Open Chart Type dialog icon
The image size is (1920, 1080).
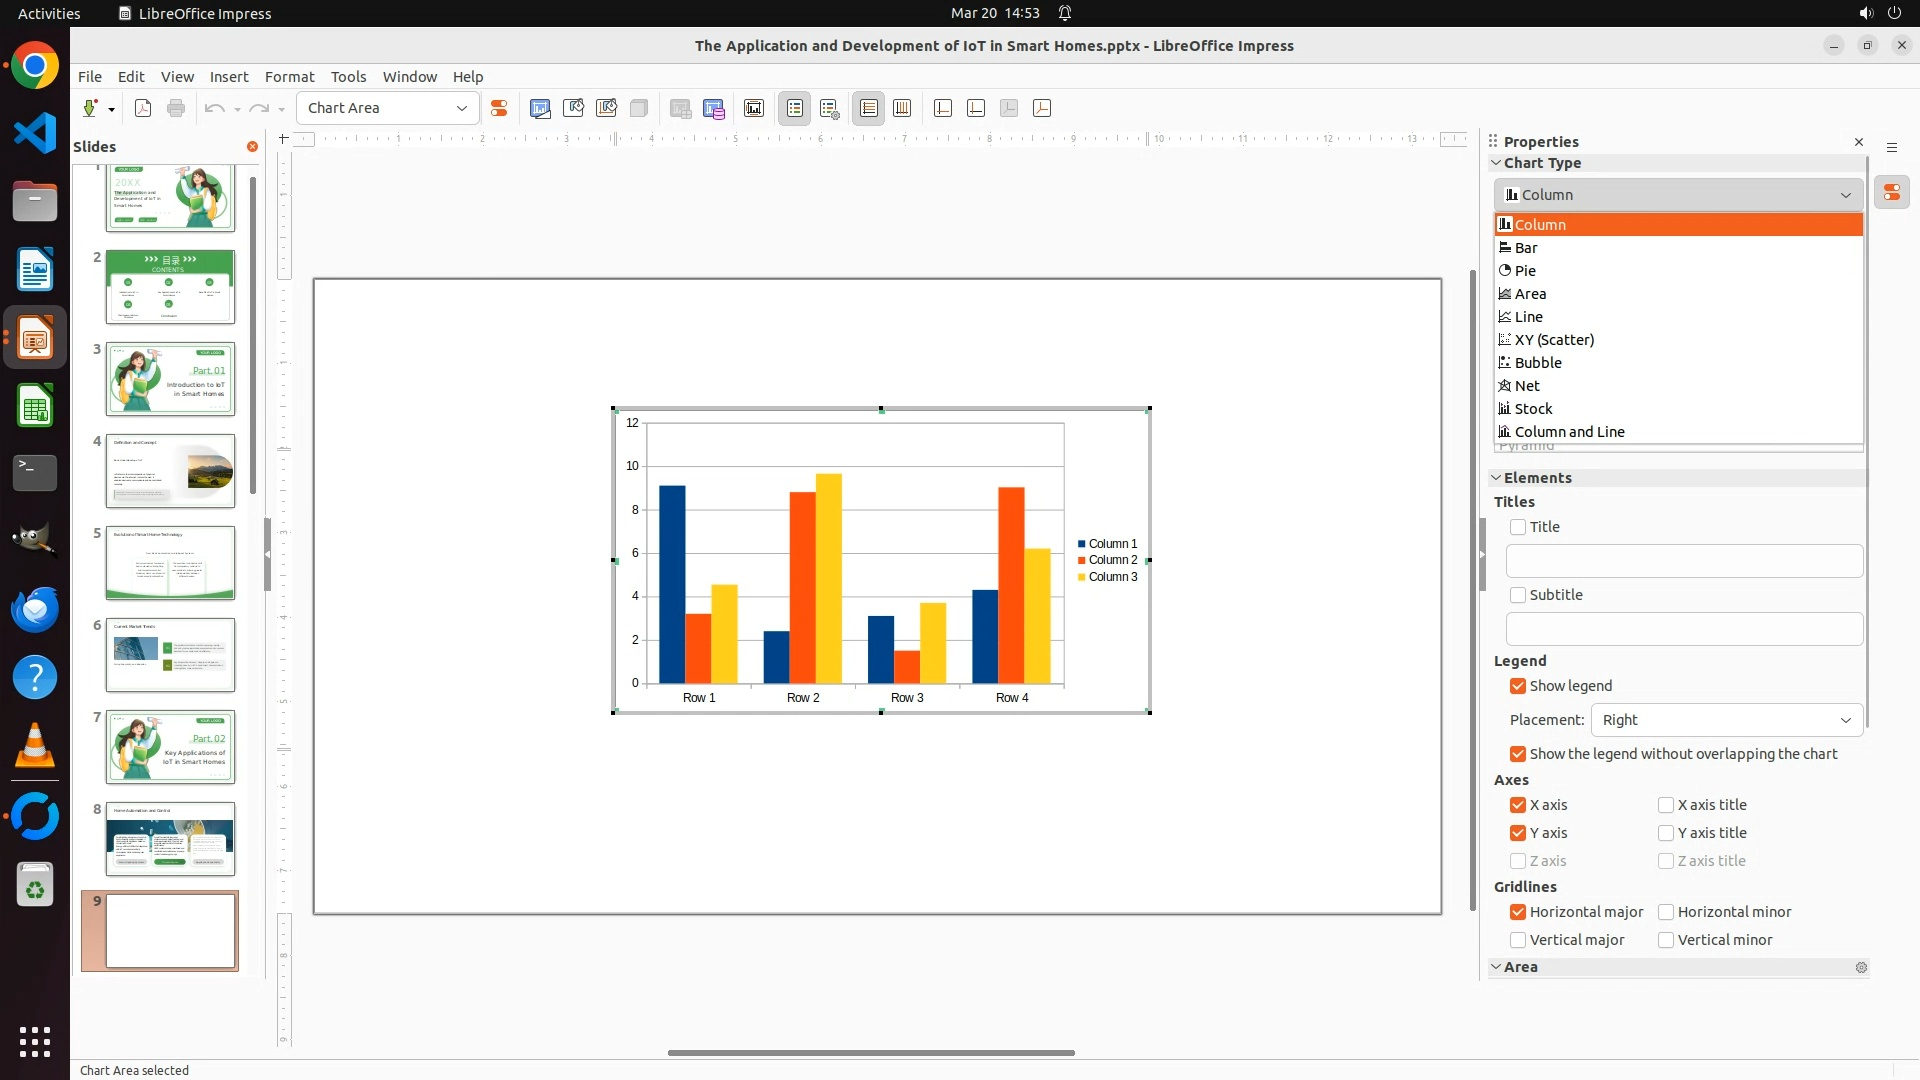point(540,108)
